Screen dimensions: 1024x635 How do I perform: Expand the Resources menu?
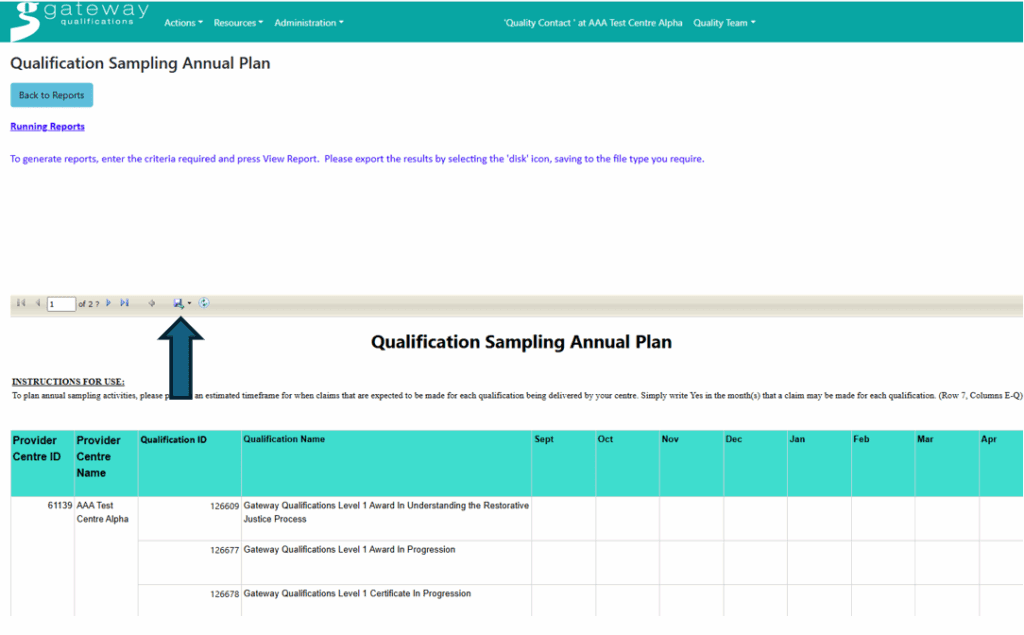238,23
